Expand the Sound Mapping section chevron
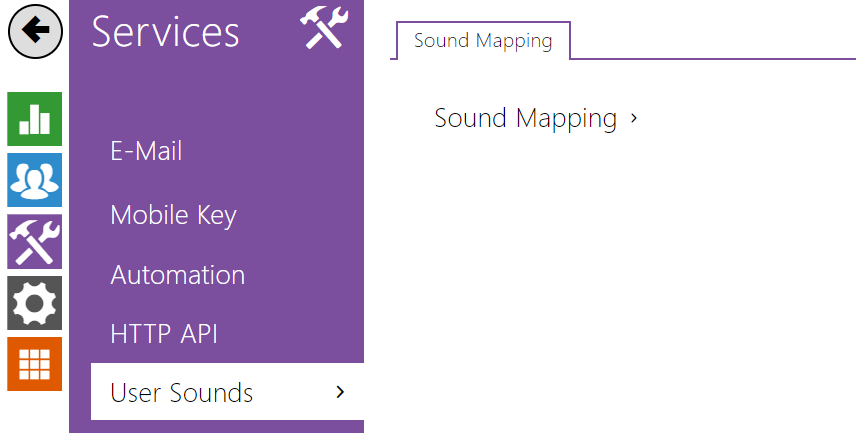 pos(634,119)
